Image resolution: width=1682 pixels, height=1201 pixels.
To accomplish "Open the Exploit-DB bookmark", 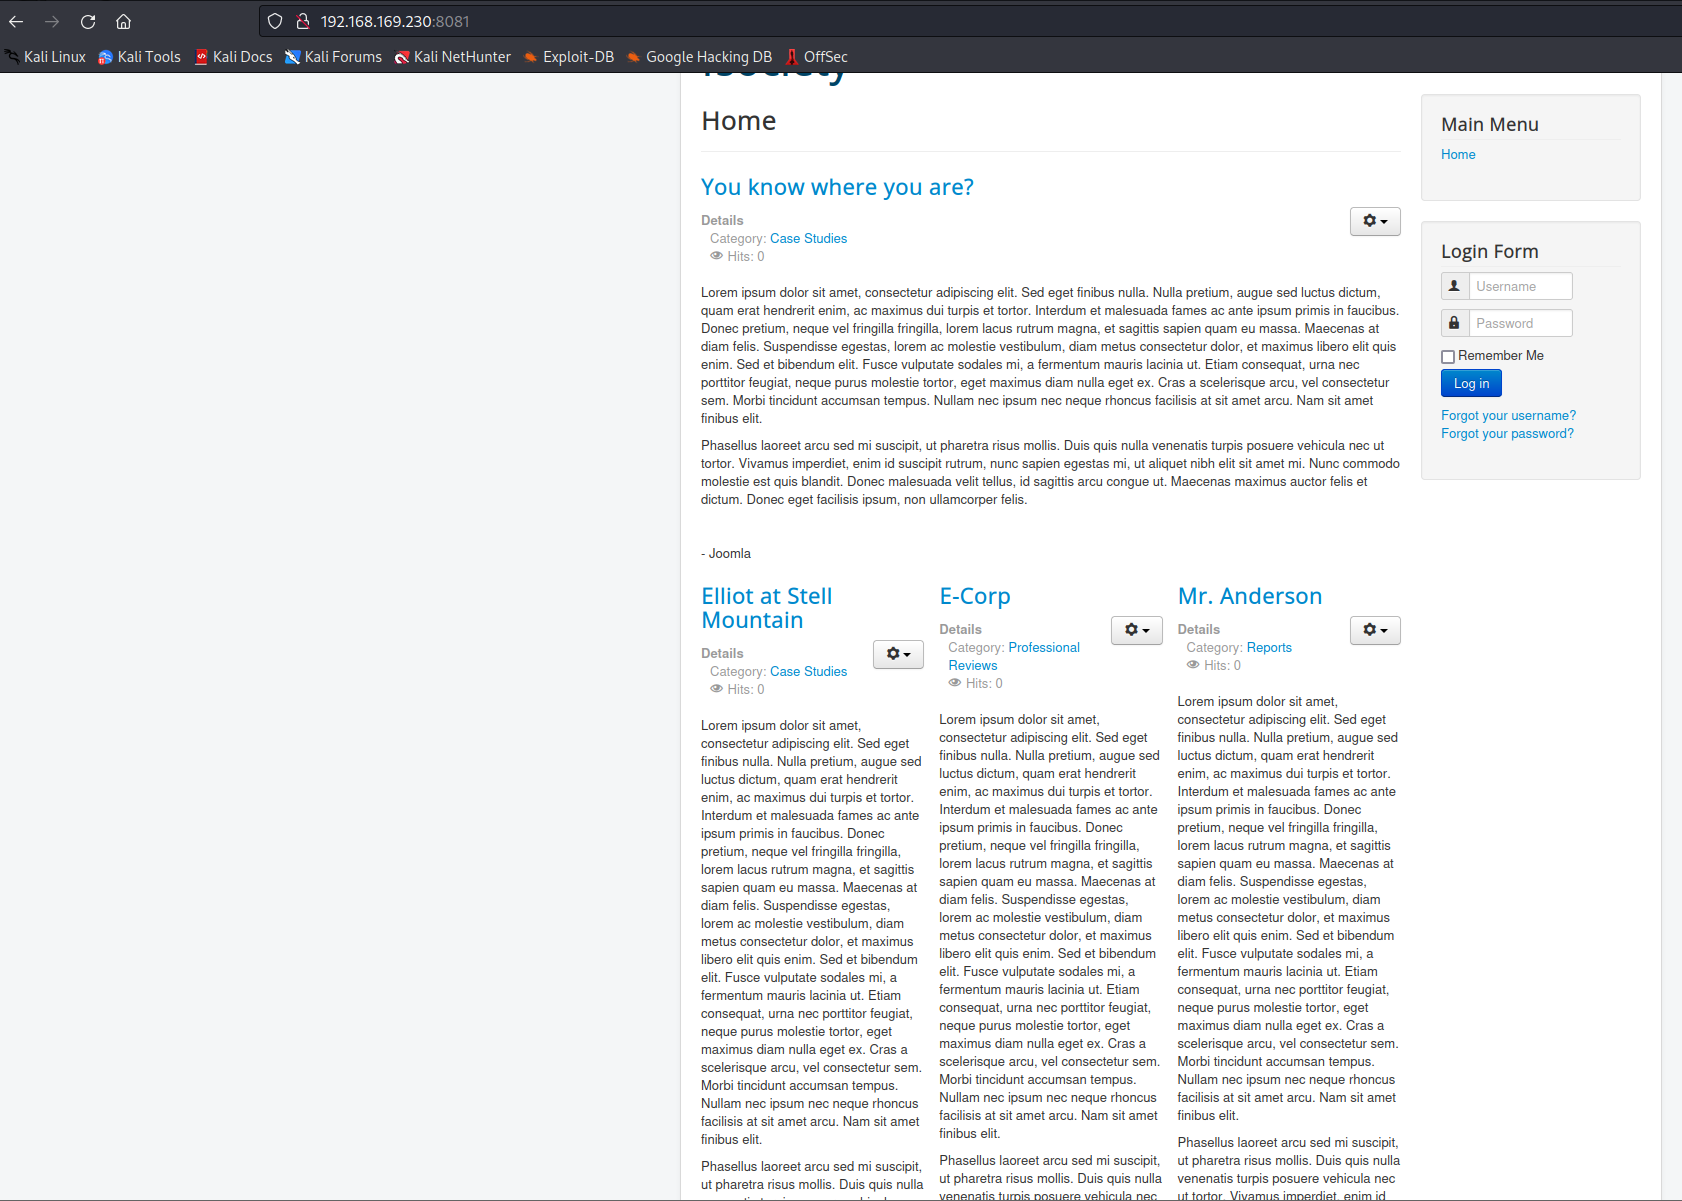I will pyautogui.click(x=569, y=57).
